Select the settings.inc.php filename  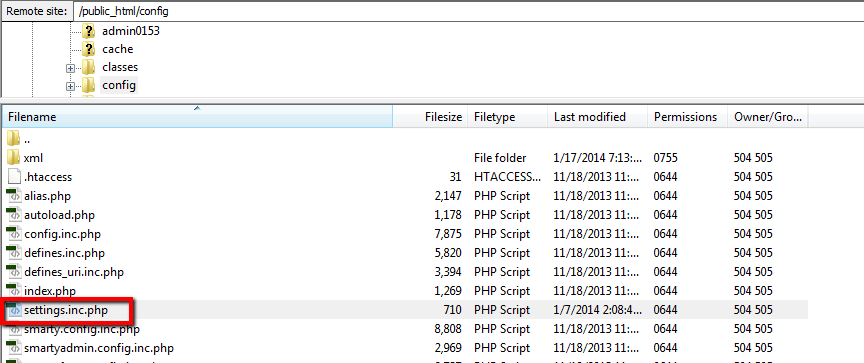click(66, 310)
